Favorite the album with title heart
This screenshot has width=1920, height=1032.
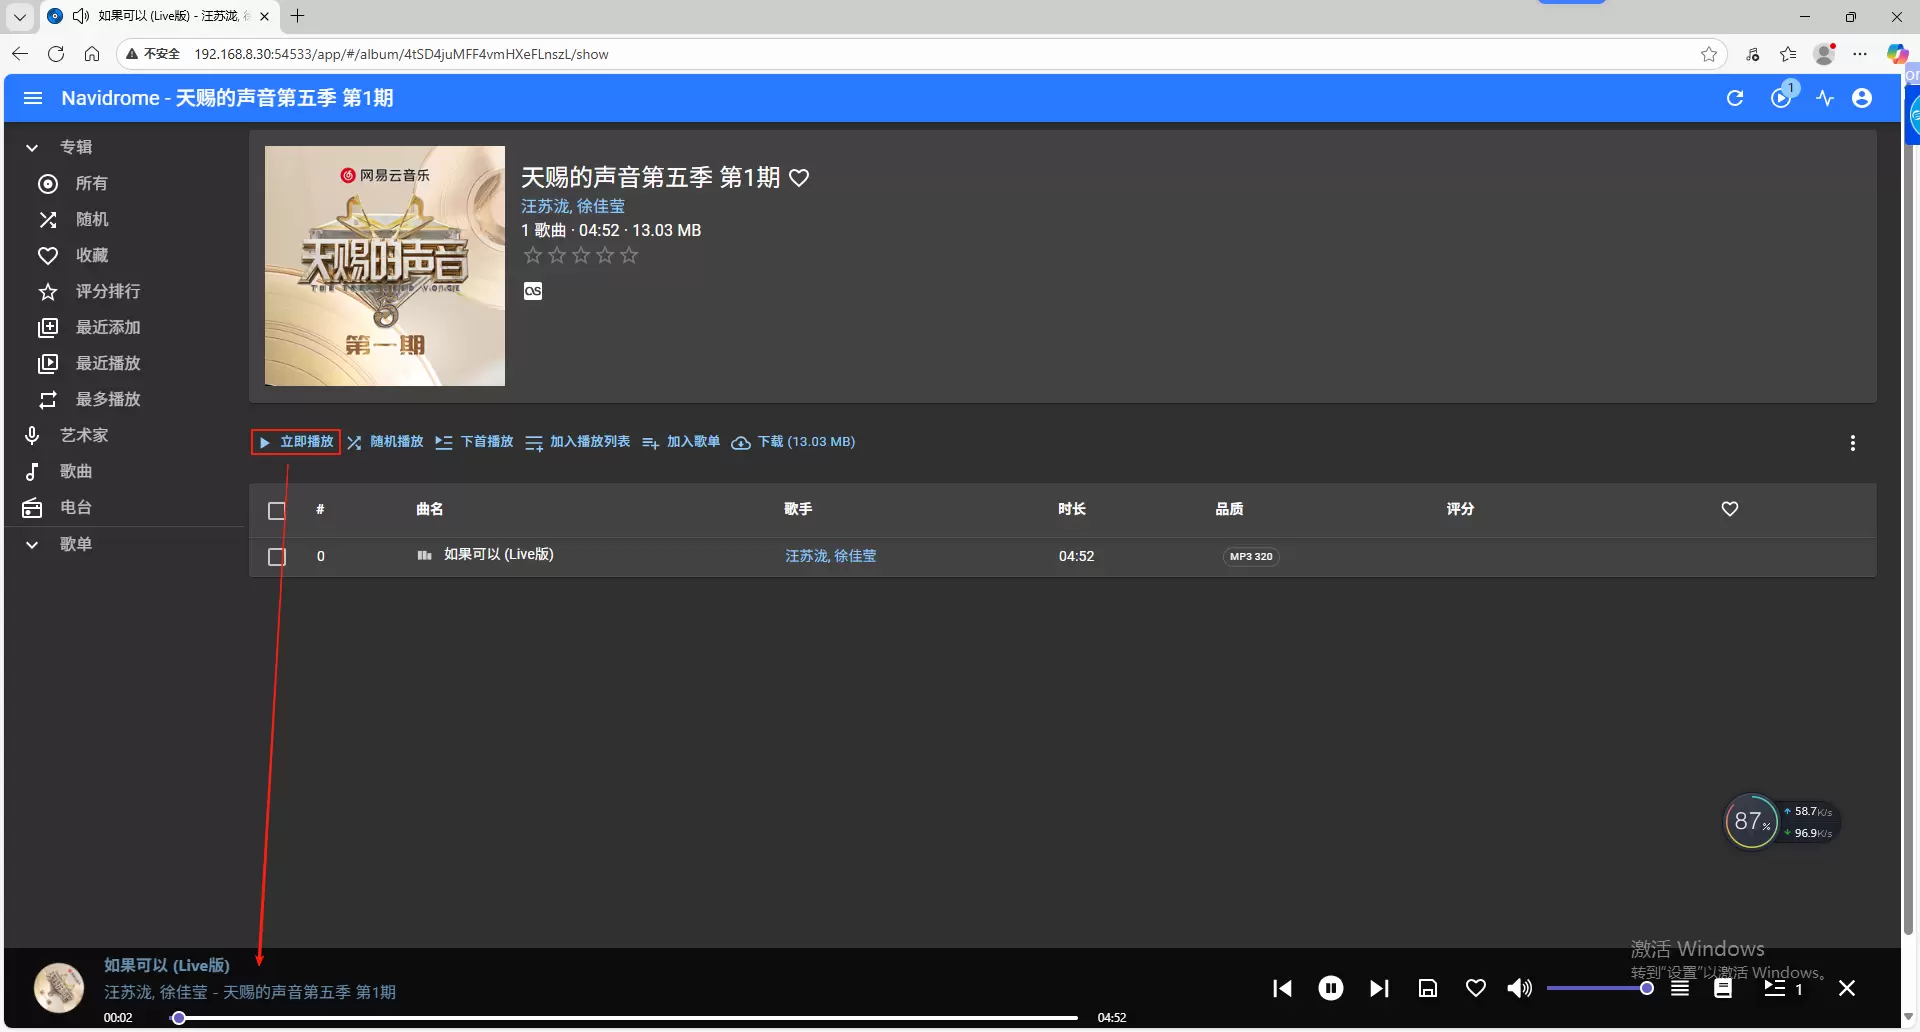(x=799, y=178)
